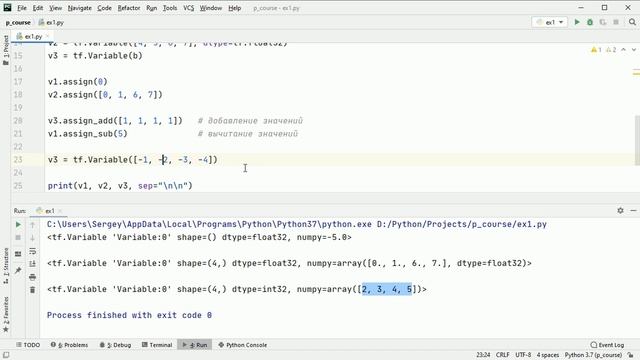Click yellow warning stripe marker
640x360 pixels.
click(x=636, y=73)
